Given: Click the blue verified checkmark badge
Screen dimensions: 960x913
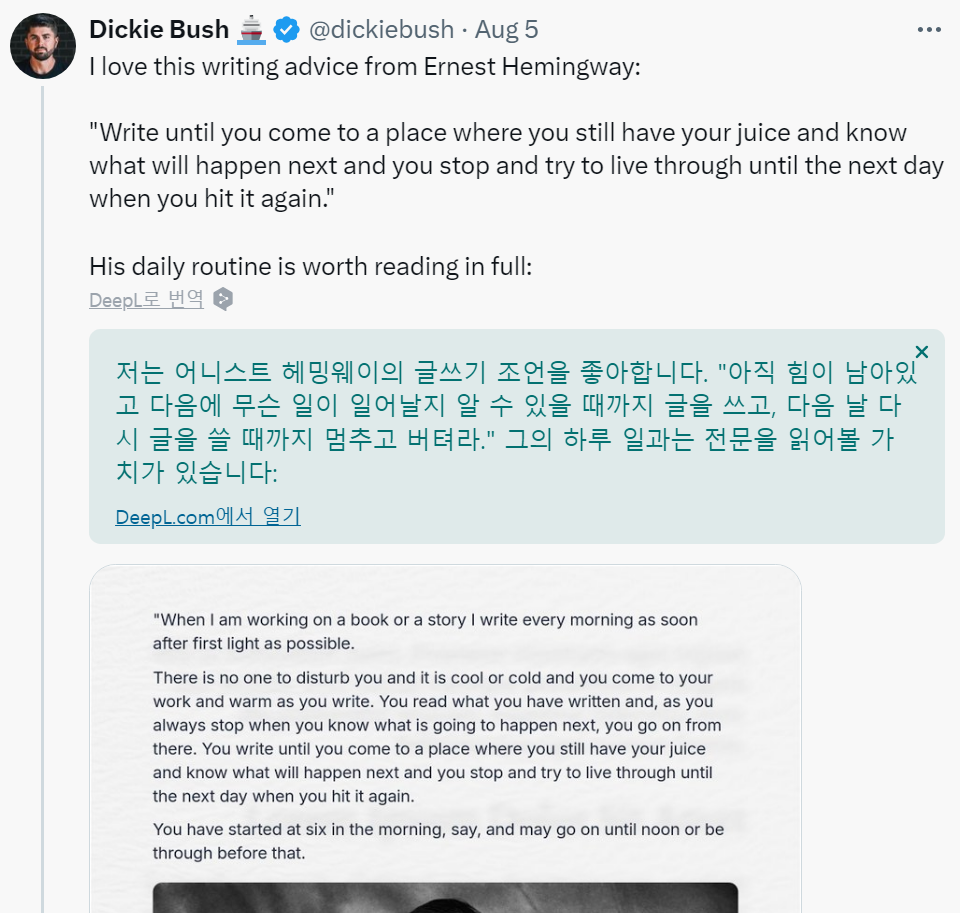Looking at the screenshot, I should pos(285,29).
